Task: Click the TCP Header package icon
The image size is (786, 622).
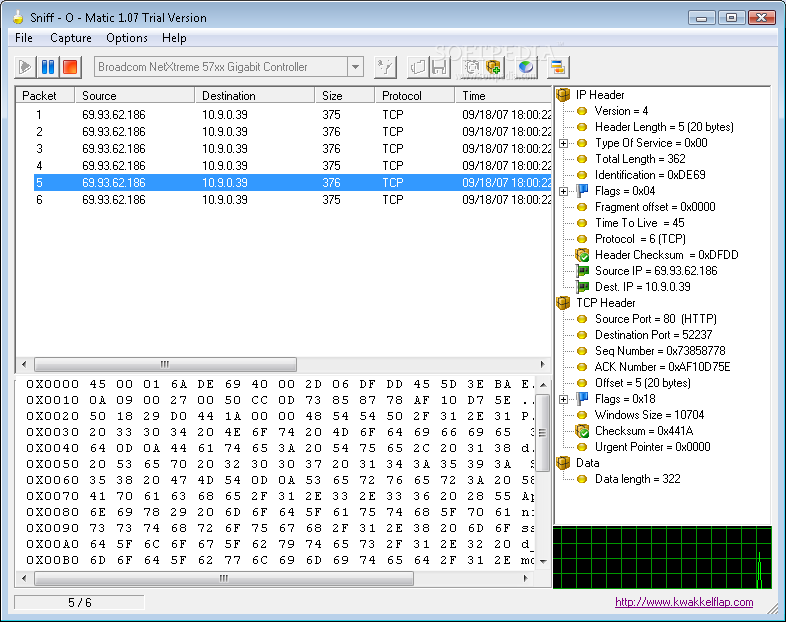Action: (x=563, y=303)
